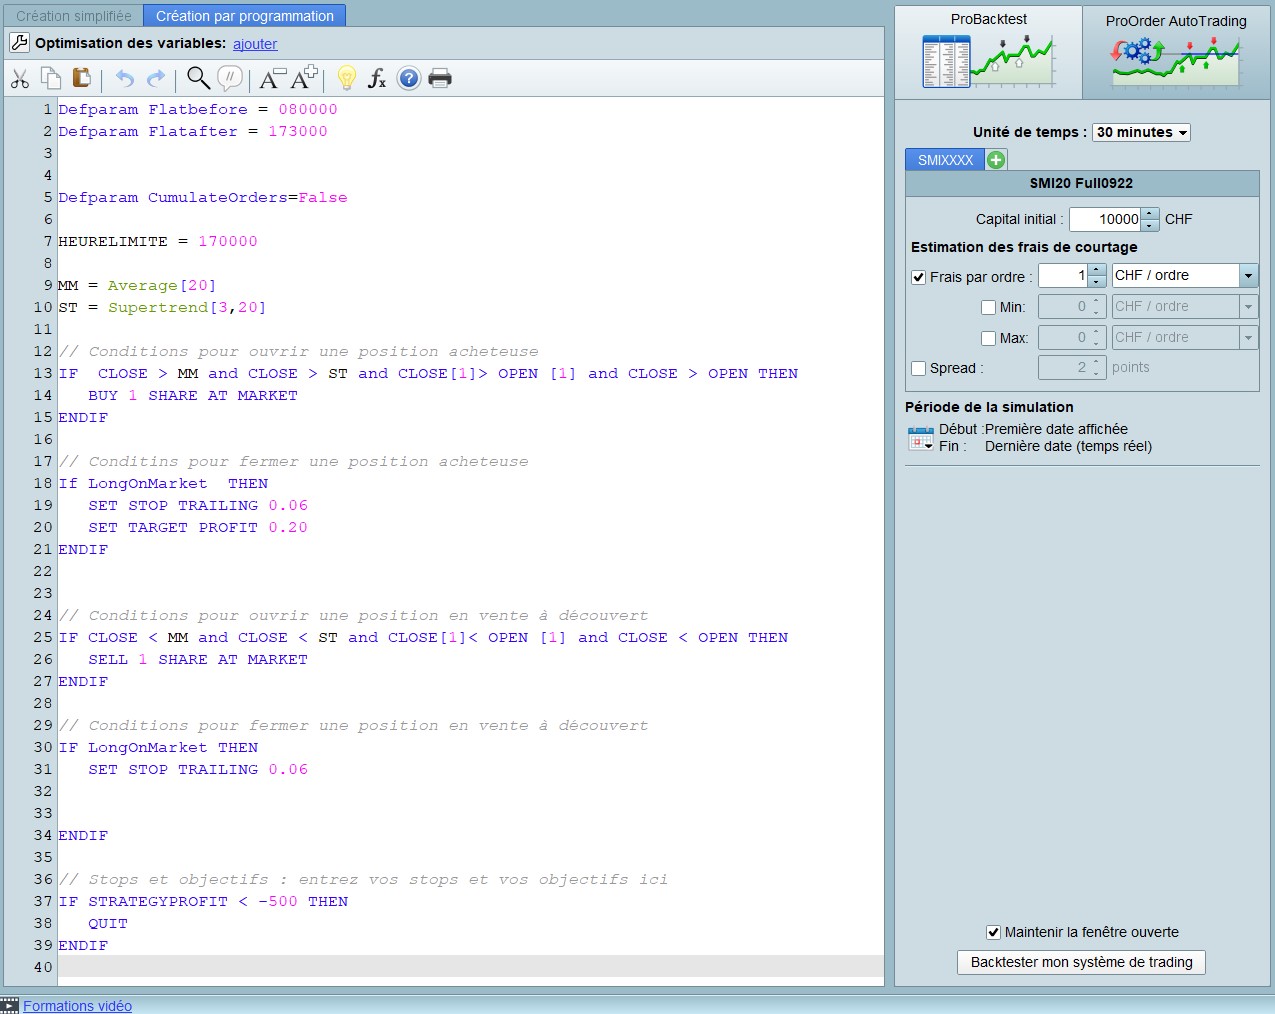Click the ajouter link for variable optimisation

[x=255, y=44]
